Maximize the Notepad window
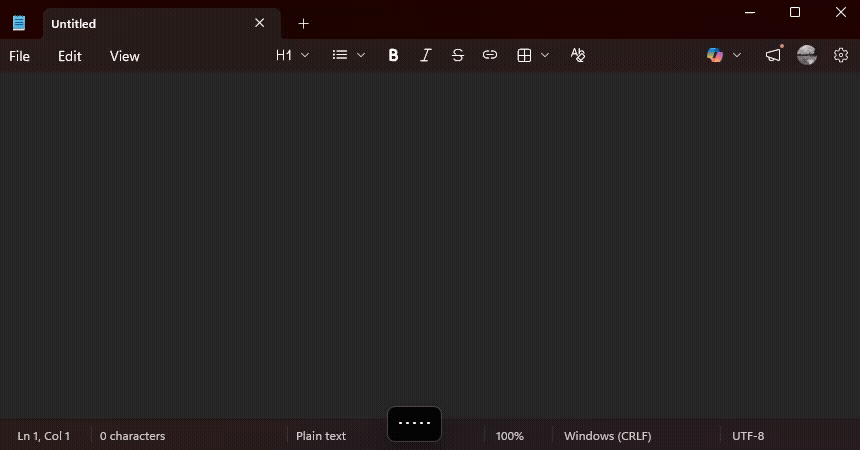The width and height of the screenshot is (860, 450). (795, 12)
